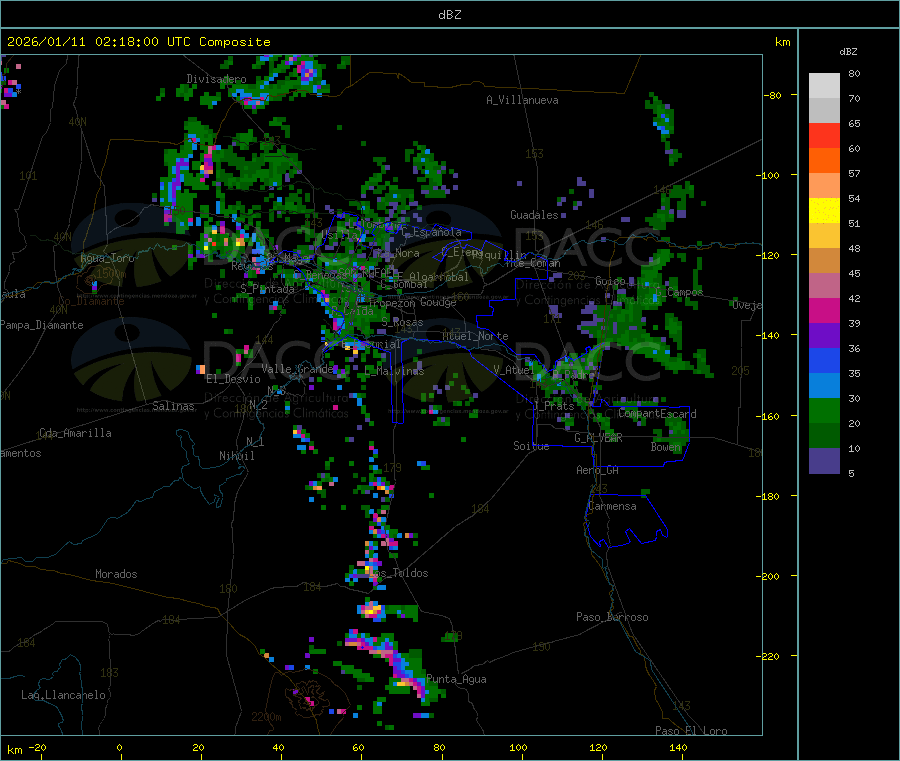The height and width of the screenshot is (761, 900).
Task: Select the 35 dBZ blue color swatch
Action: coord(824,360)
